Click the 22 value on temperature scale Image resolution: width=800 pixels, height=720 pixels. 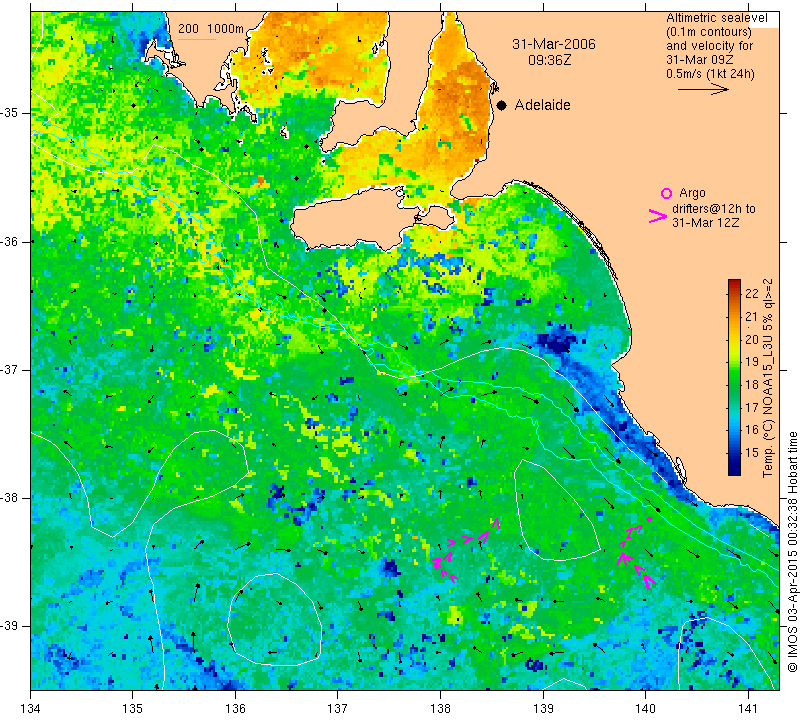[752, 293]
